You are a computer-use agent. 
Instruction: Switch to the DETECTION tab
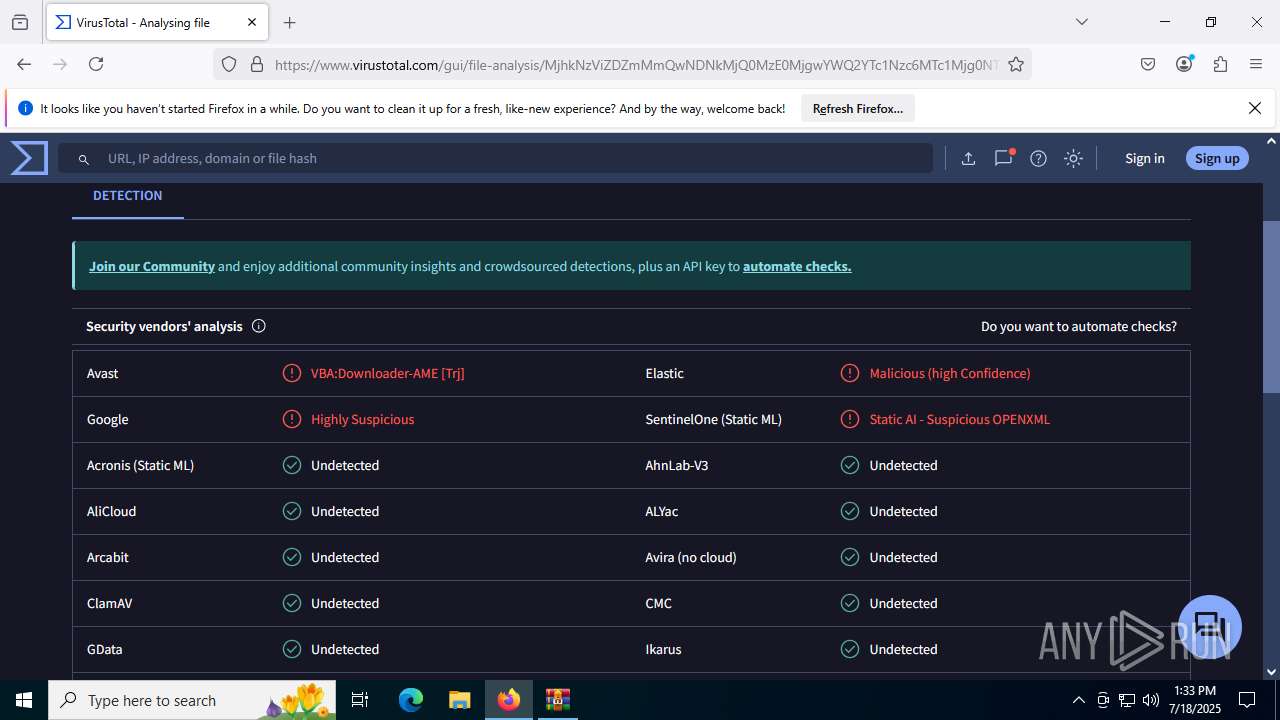point(127,196)
